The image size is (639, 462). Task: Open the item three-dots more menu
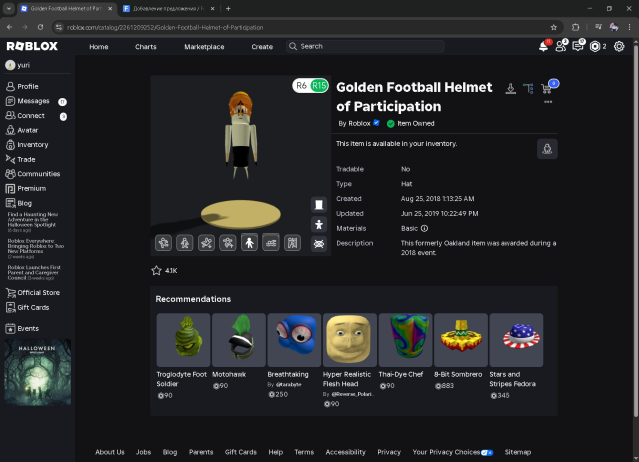pos(547,102)
